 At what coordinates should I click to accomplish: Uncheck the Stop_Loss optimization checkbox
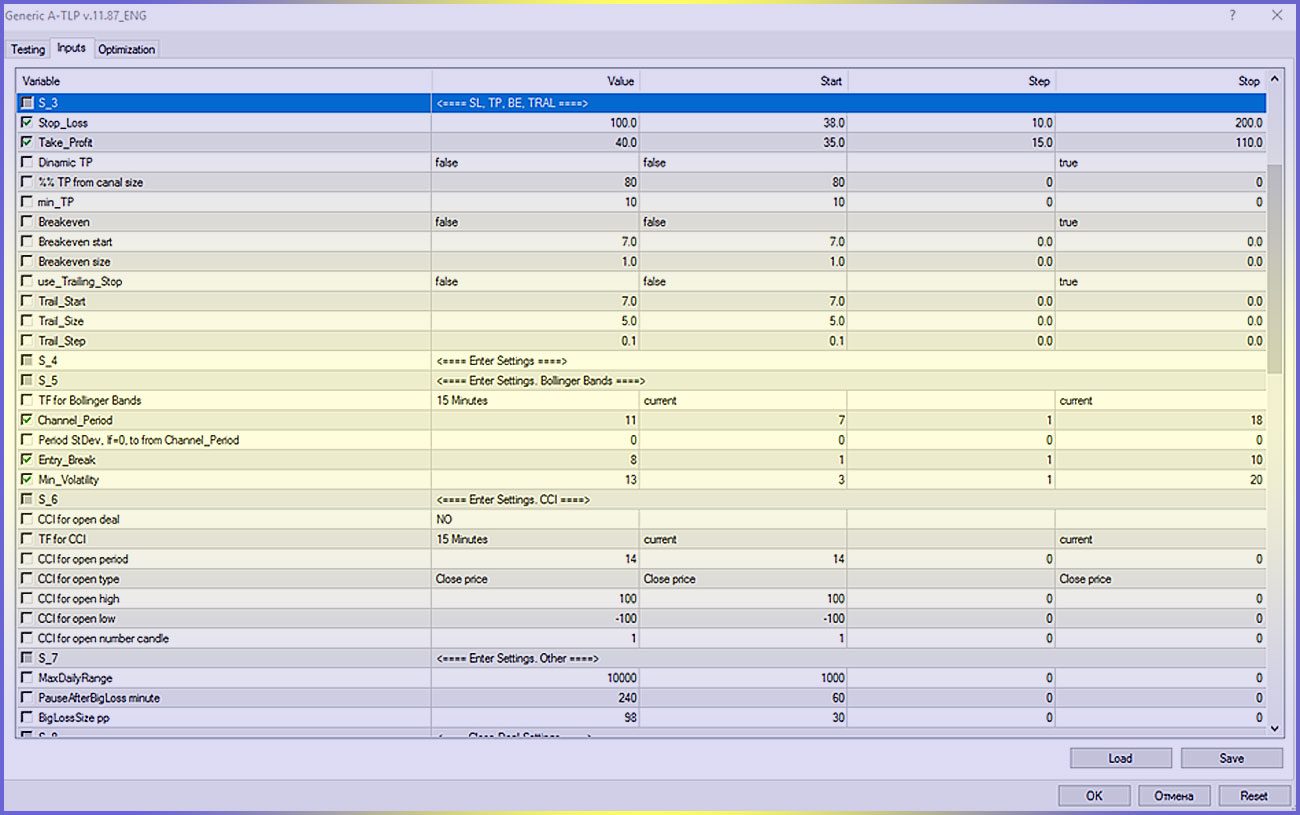[x=27, y=123]
